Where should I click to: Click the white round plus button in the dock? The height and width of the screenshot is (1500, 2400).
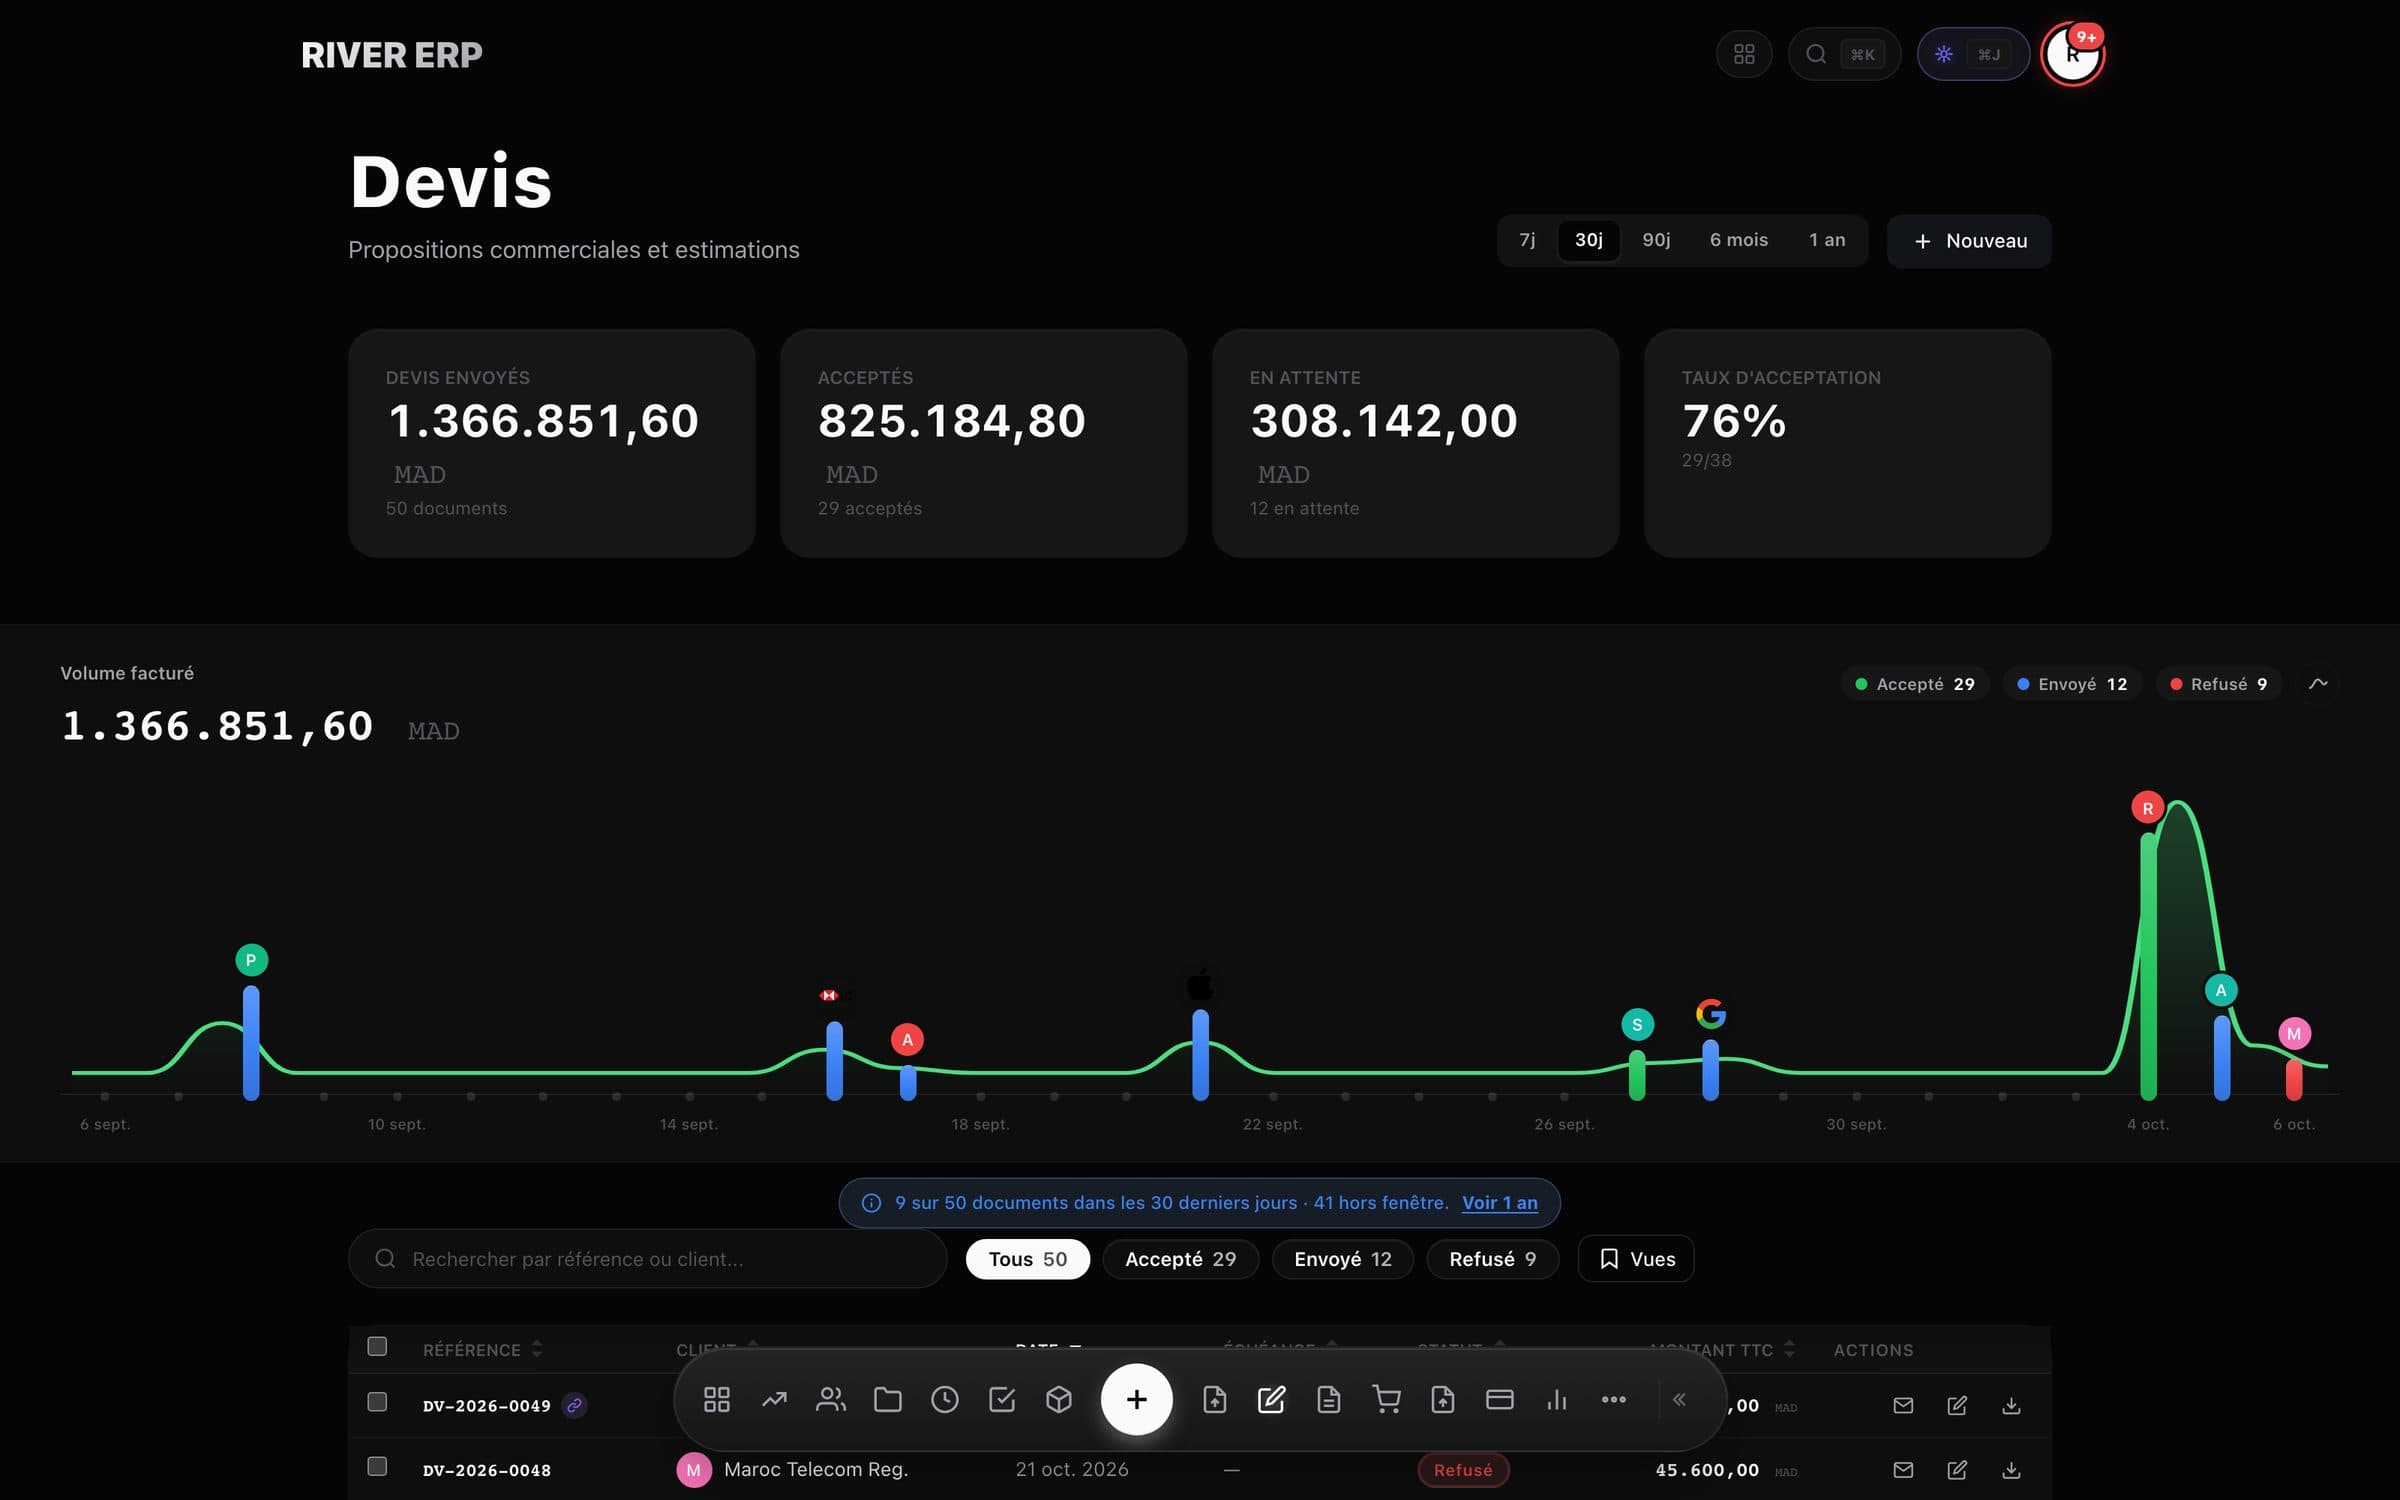coord(1136,1399)
